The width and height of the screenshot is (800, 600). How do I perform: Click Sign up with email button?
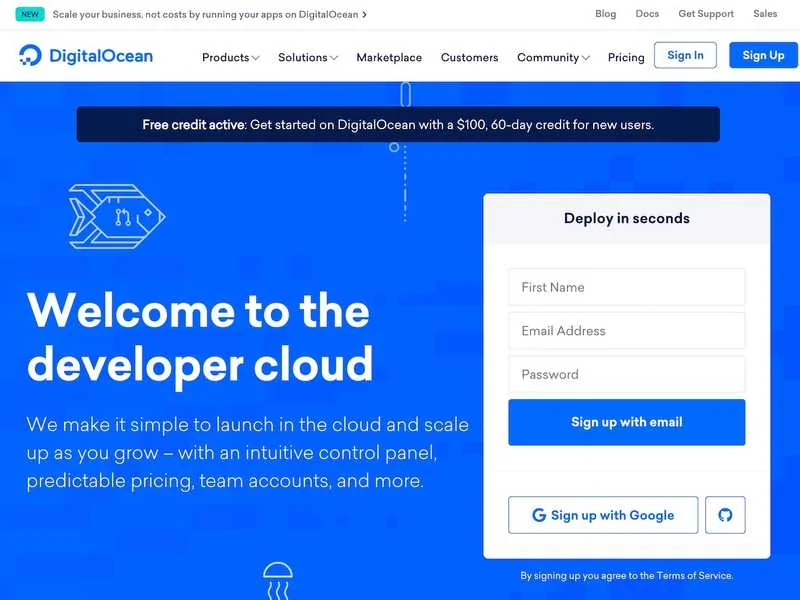(x=626, y=422)
